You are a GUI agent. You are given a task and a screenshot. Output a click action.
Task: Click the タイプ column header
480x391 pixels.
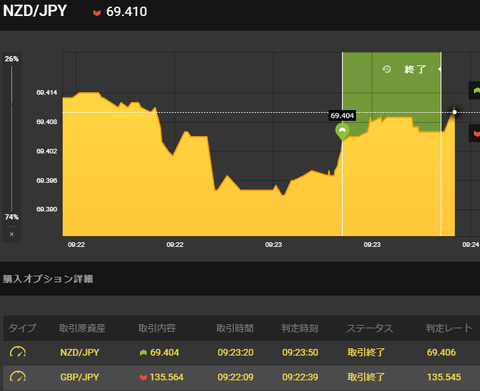tap(22, 328)
